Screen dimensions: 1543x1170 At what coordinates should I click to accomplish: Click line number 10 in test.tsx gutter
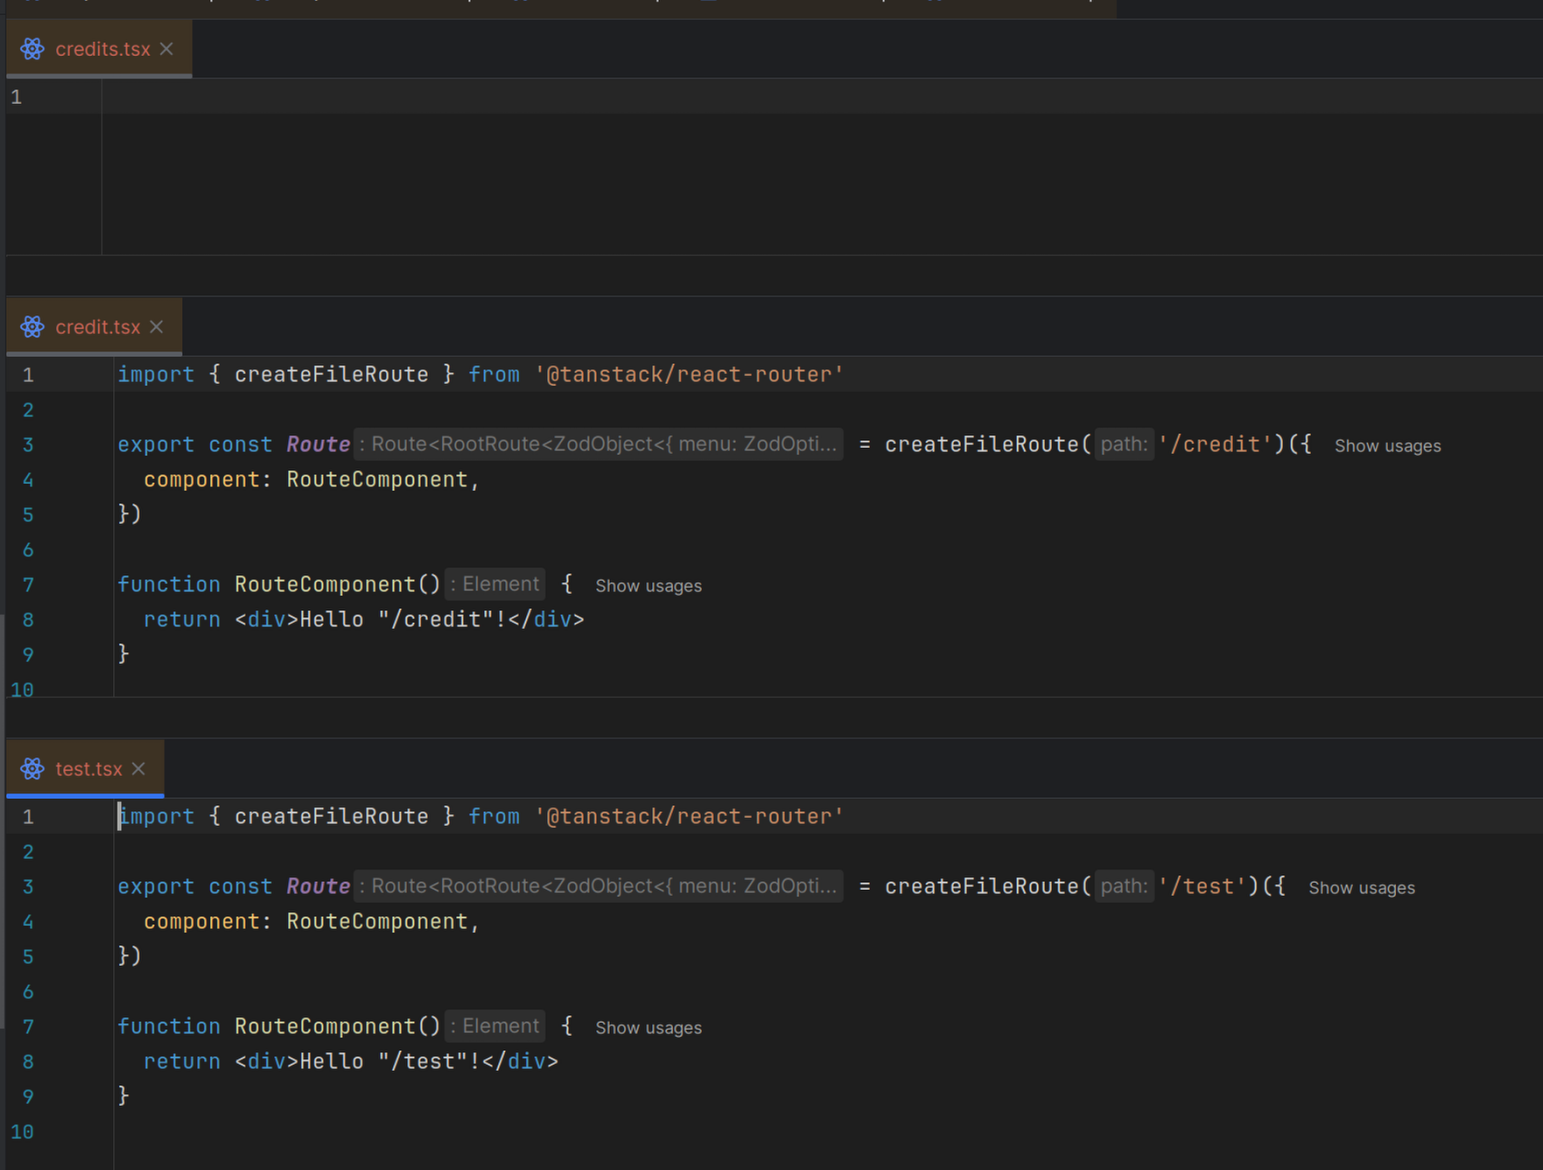pos(22,1132)
